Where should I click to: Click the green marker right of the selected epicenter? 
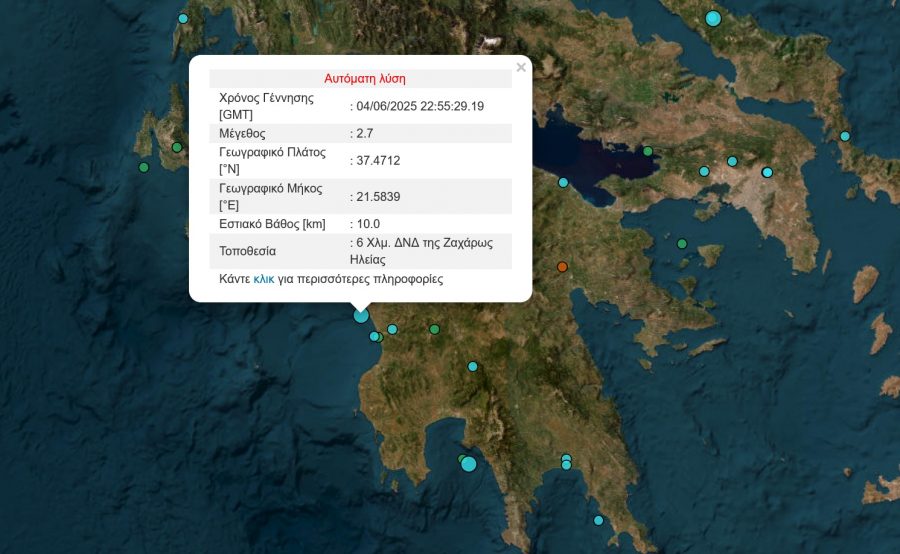[x=434, y=329]
